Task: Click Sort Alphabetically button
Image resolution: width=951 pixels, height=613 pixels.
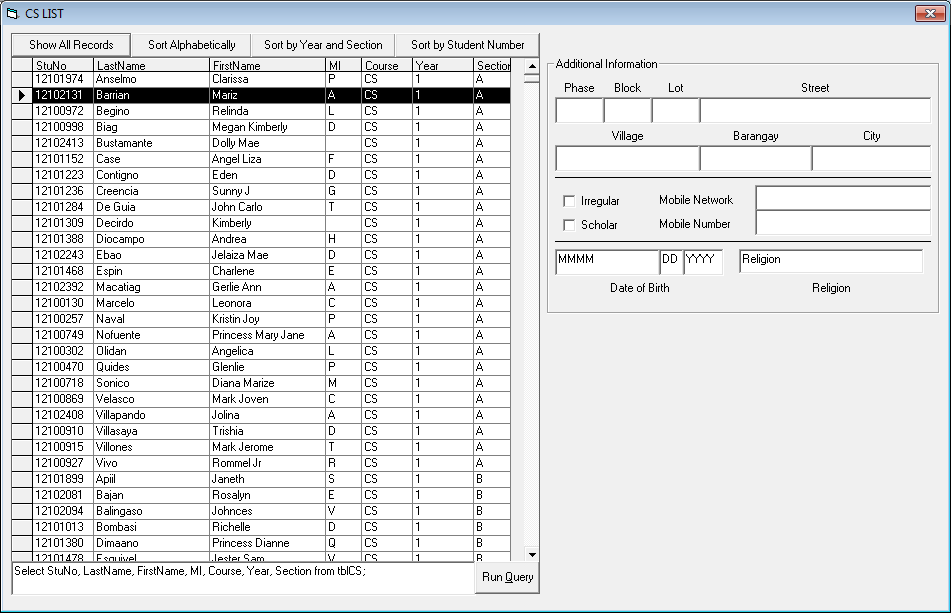Action: coord(192,45)
